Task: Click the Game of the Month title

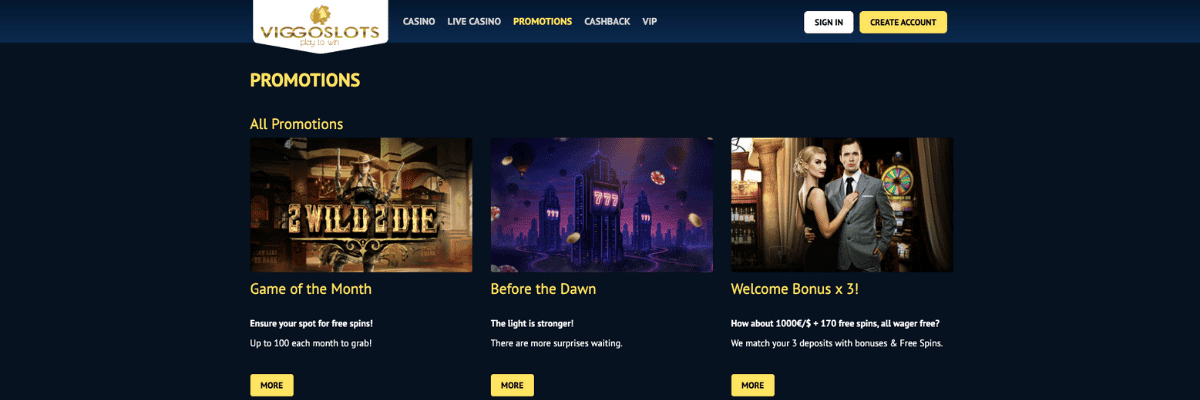Action: click(x=311, y=289)
